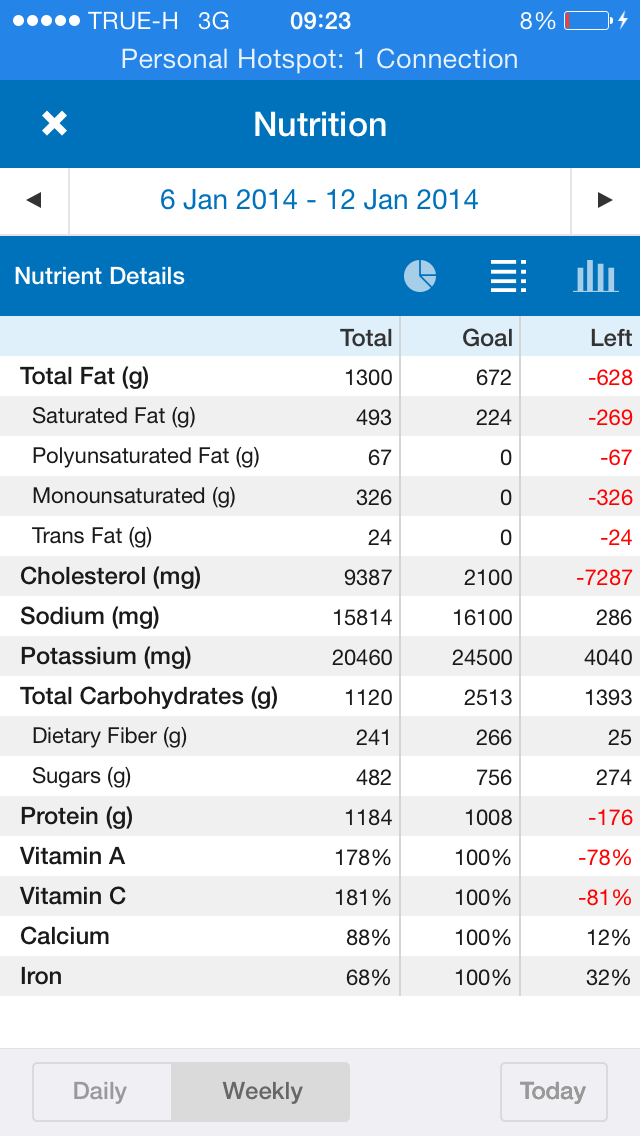Tap the Total column header
The width and height of the screenshot is (640, 1136).
pyautogui.click(x=366, y=338)
